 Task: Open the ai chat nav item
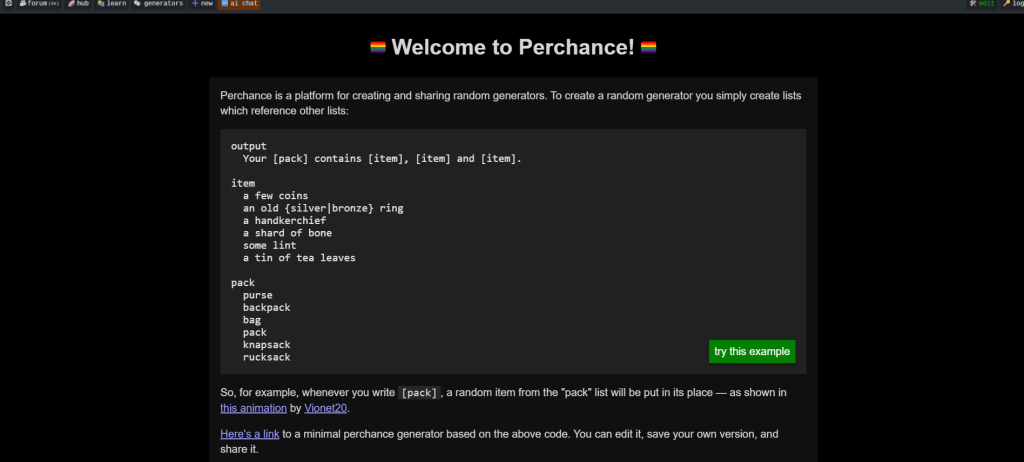click(239, 4)
